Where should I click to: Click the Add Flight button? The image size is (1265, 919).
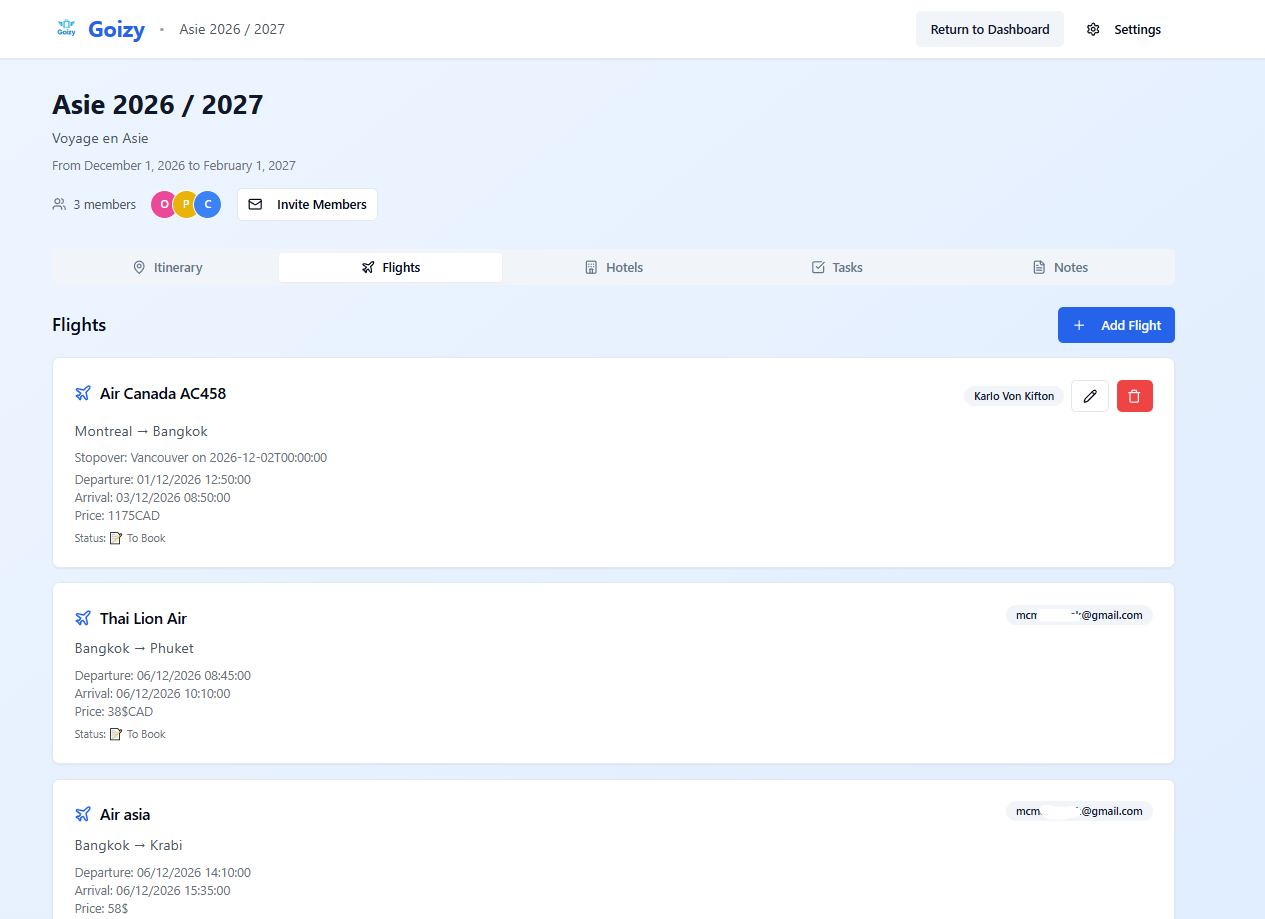1116,325
